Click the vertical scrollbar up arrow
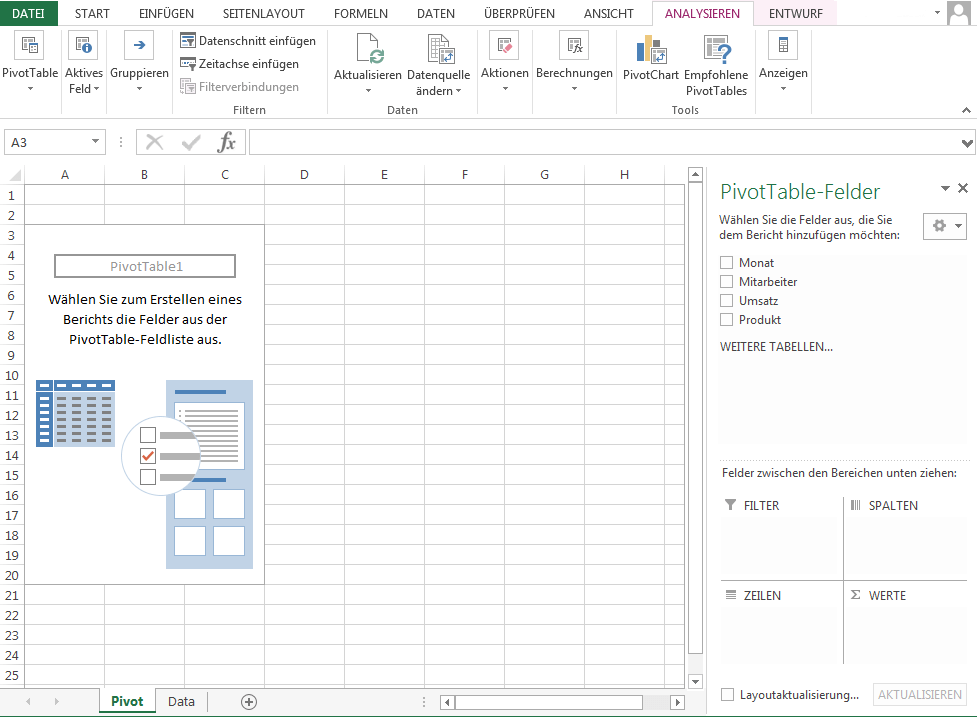The width and height of the screenshot is (977, 717). 695,175
